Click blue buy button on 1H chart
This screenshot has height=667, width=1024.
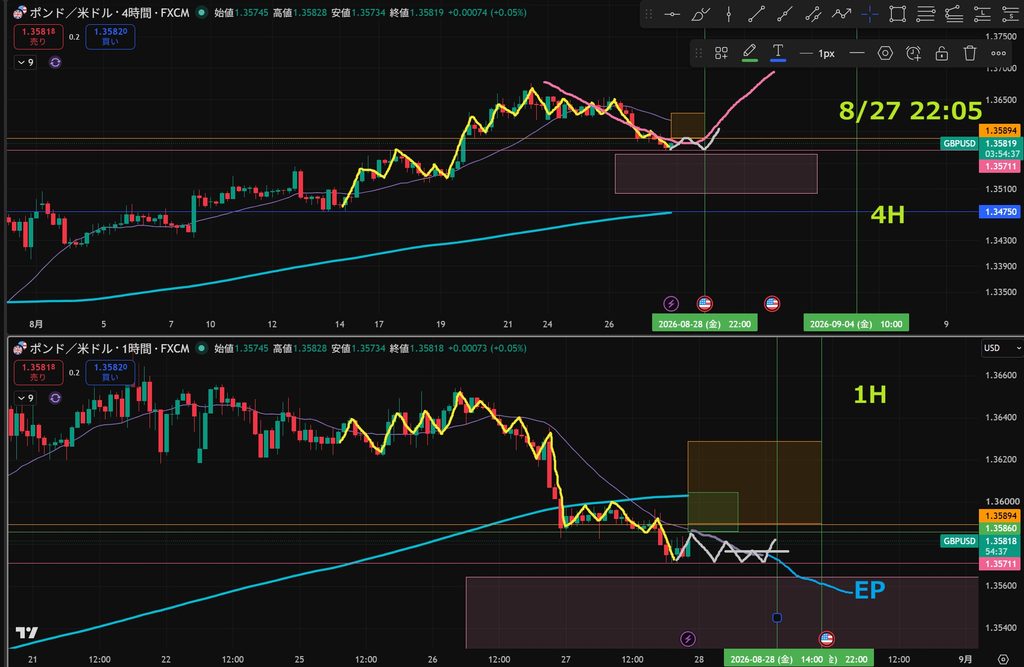[110, 372]
